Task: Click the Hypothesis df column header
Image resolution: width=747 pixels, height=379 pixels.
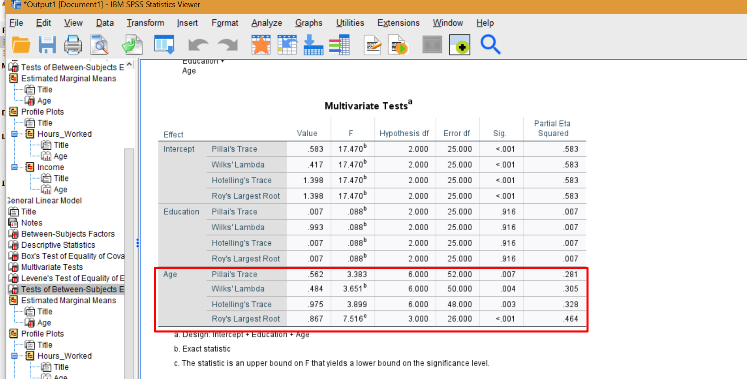Action: pyautogui.click(x=404, y=133)
